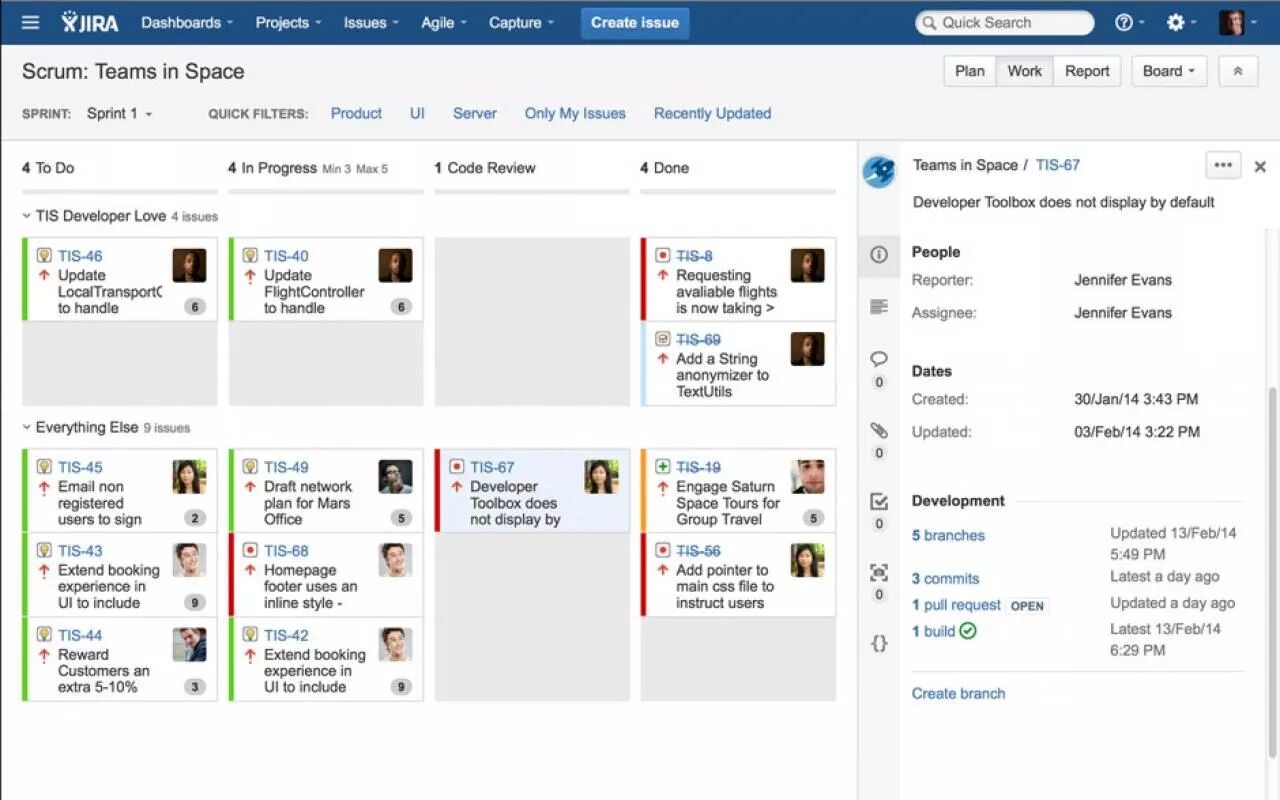Screen dimensions: 1280x800
Task: Open the help question-mark menu
Action: click(1130, 22)
